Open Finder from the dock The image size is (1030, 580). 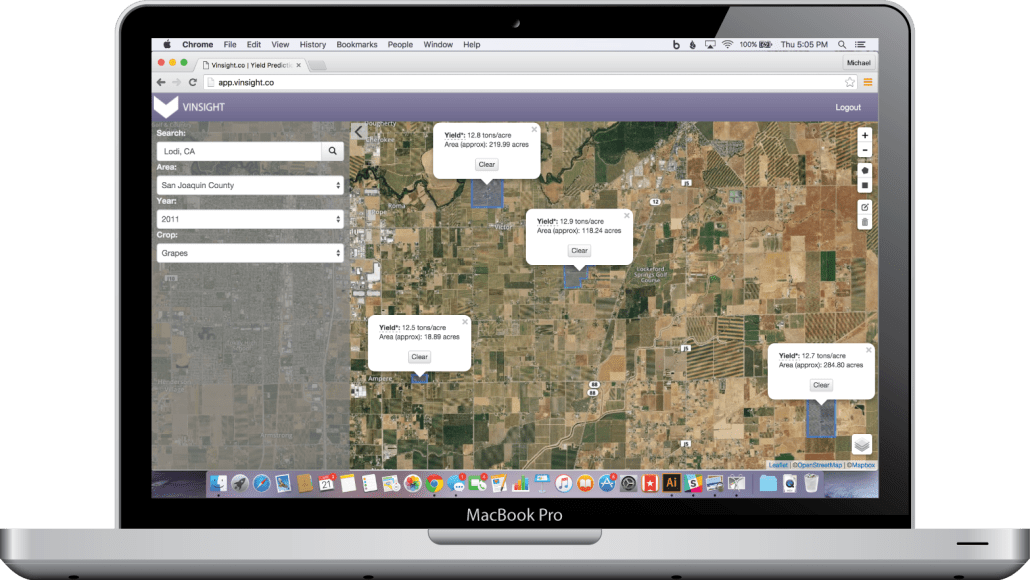[x=218, y=483]
